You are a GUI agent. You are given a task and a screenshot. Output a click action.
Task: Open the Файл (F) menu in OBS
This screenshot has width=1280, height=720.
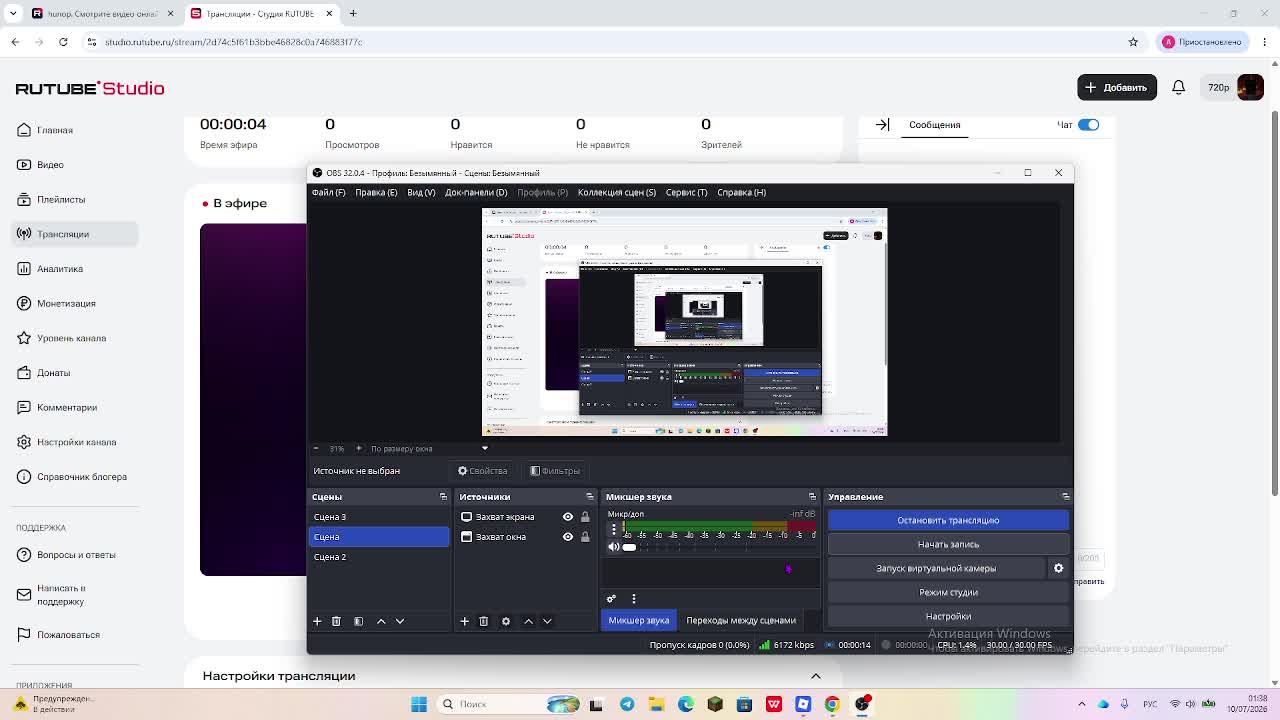click(x=328, y=192)
